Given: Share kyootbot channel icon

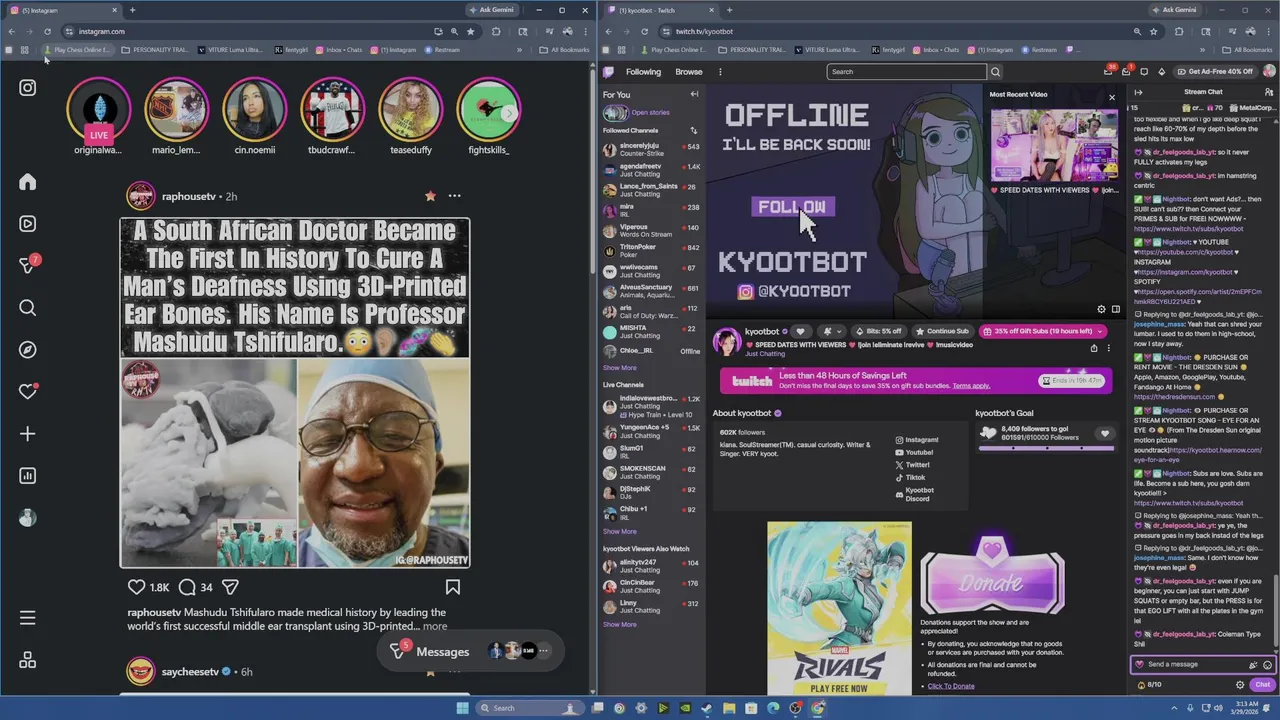Looking at the screenshot, I should 1093,349.
